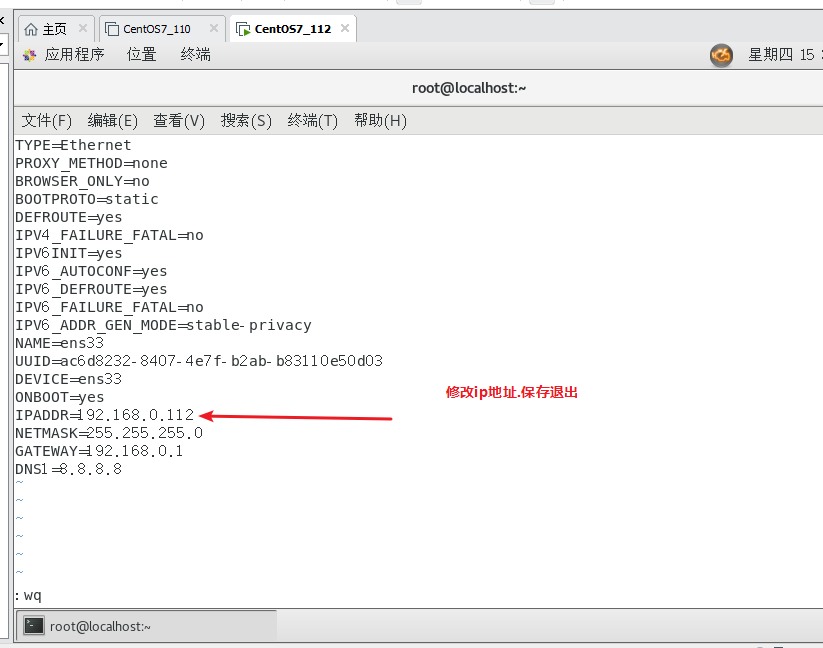Click the UUID line
The width and height of the screenshot is (823, 648).
point(199,361)
